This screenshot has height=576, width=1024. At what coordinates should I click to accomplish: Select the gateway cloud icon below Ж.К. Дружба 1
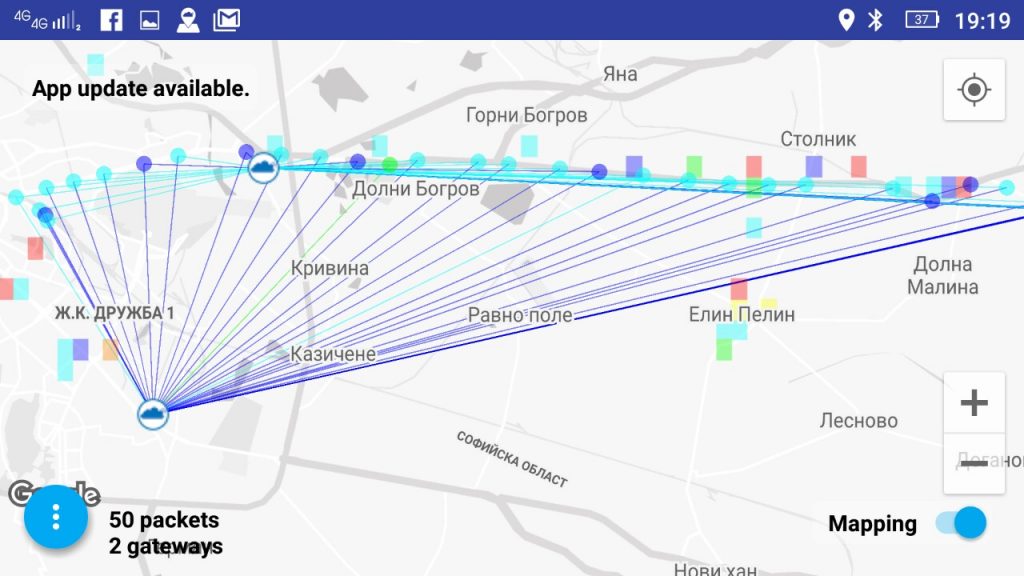pyautogui.click(x=152, y=412)
